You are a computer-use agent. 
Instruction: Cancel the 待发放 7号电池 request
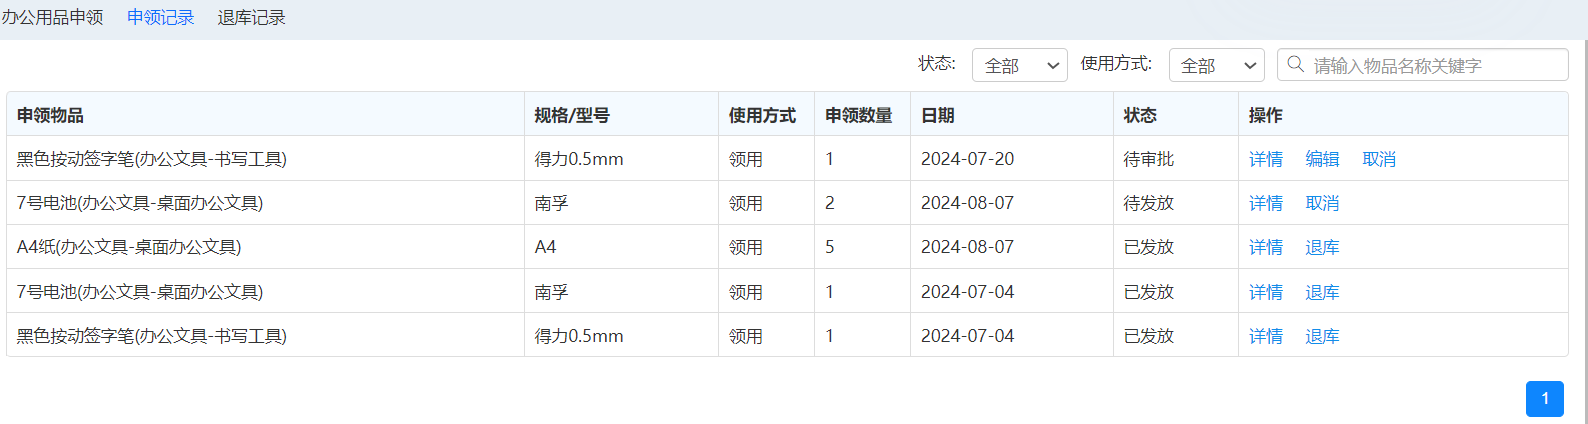pos(1322,203)
